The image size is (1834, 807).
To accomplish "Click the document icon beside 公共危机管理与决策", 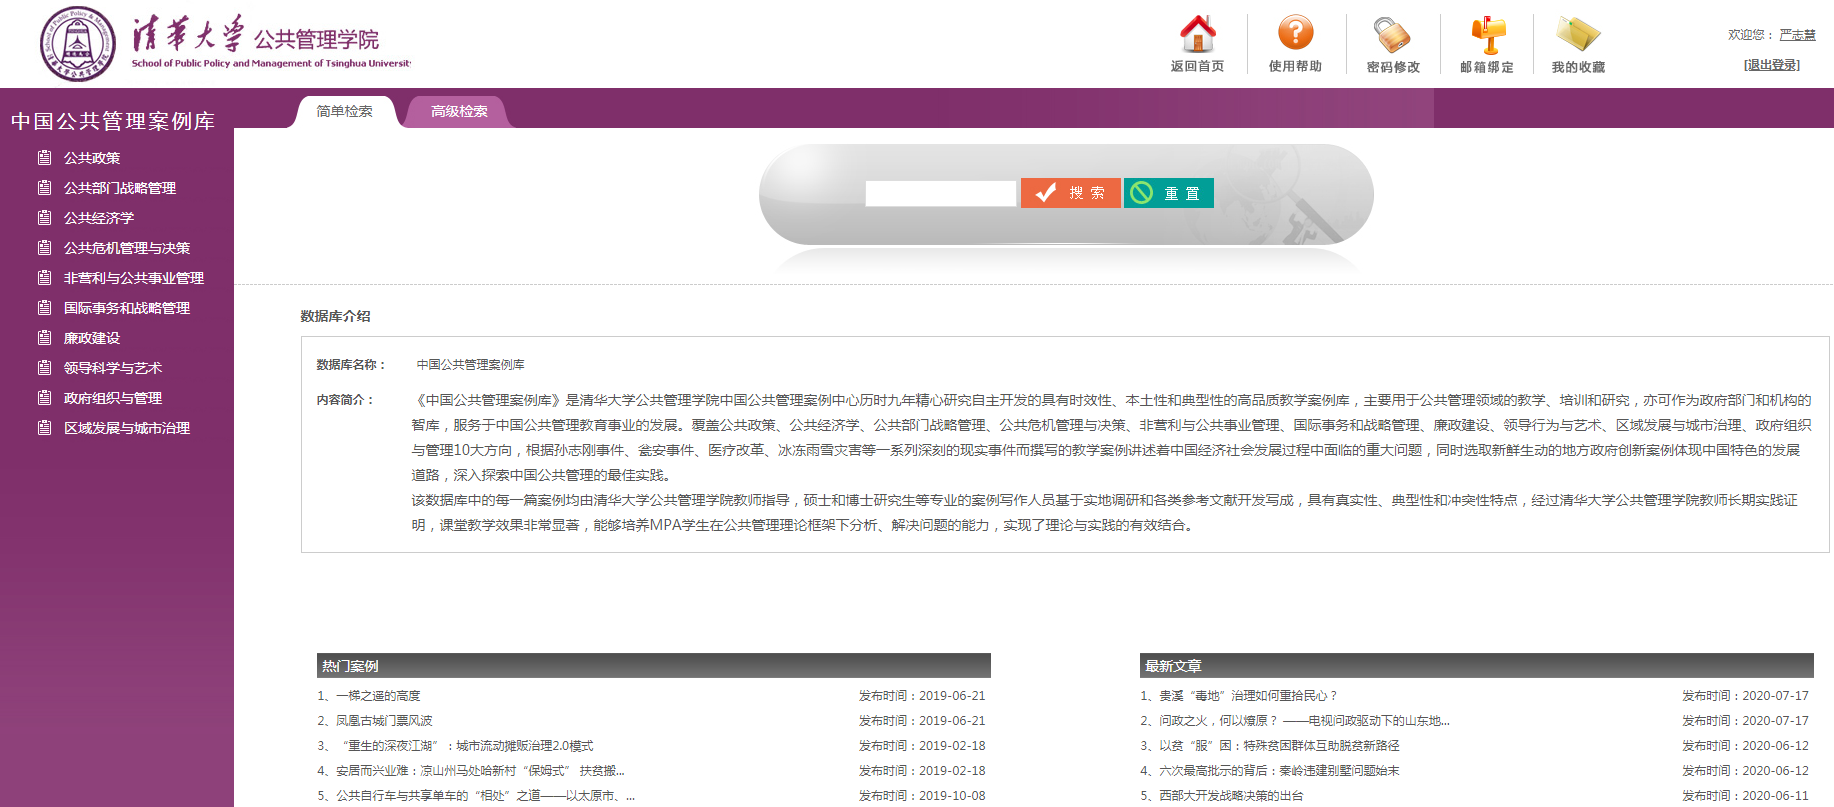I will [44, 247].
